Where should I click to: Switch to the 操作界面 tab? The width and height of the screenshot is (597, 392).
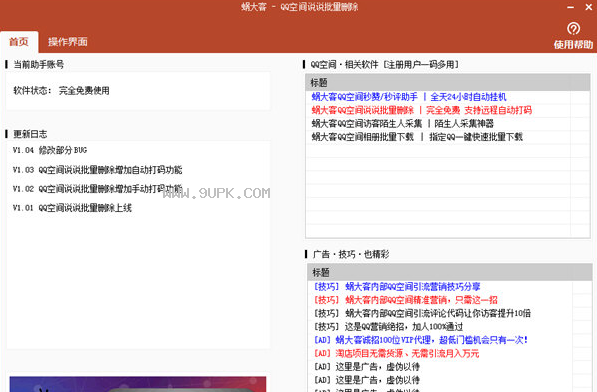point(68,42)
